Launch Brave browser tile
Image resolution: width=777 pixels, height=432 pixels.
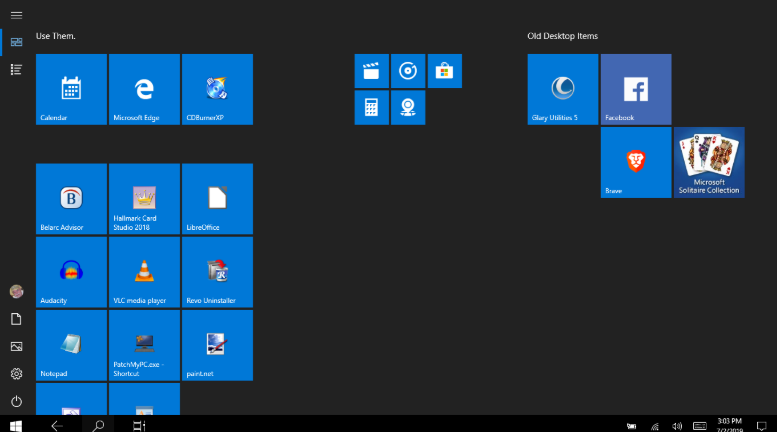coord(636,162)
